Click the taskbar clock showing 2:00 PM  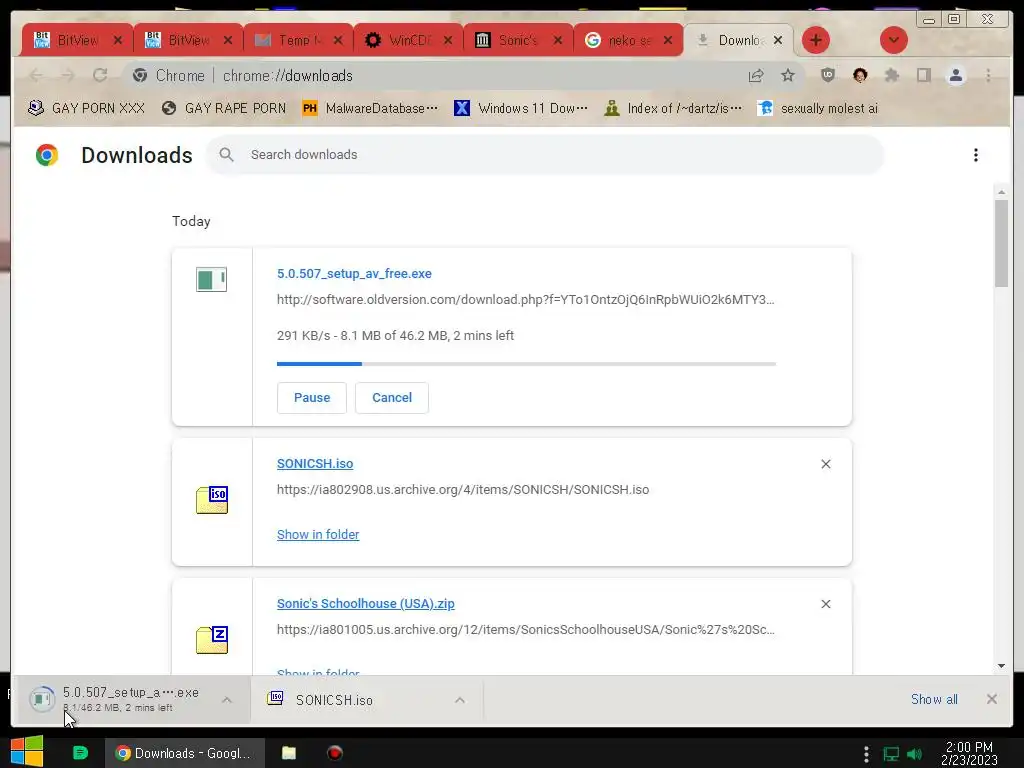[969, 753]
